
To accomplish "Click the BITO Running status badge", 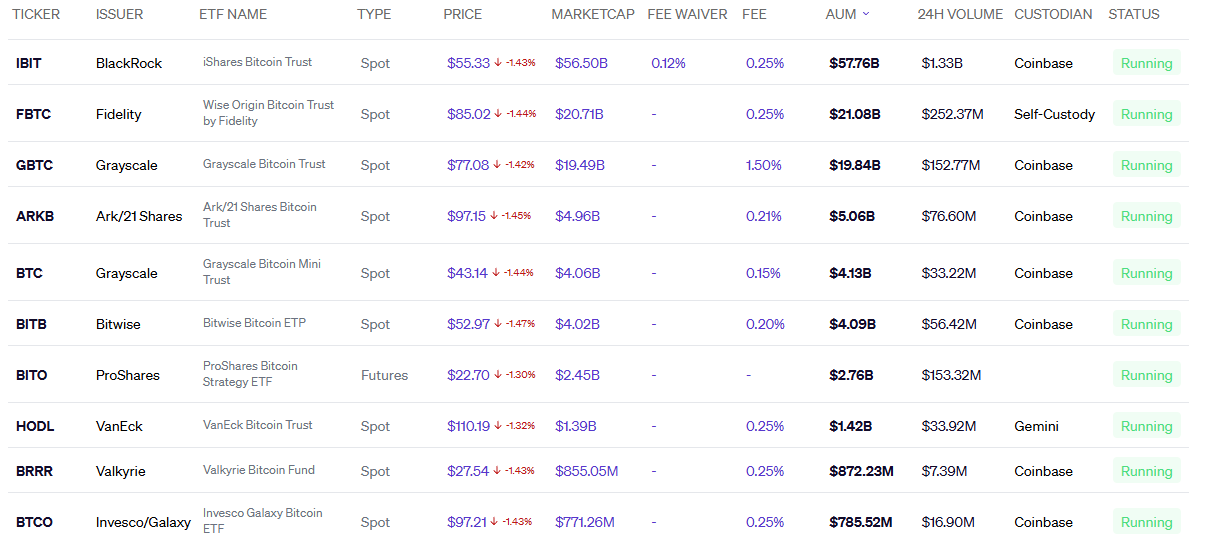I will pos(1146,375).
